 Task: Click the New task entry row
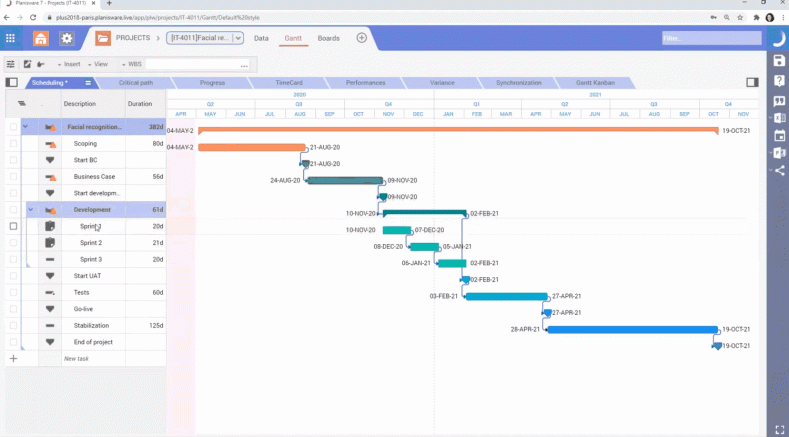[x=94, y=358]
